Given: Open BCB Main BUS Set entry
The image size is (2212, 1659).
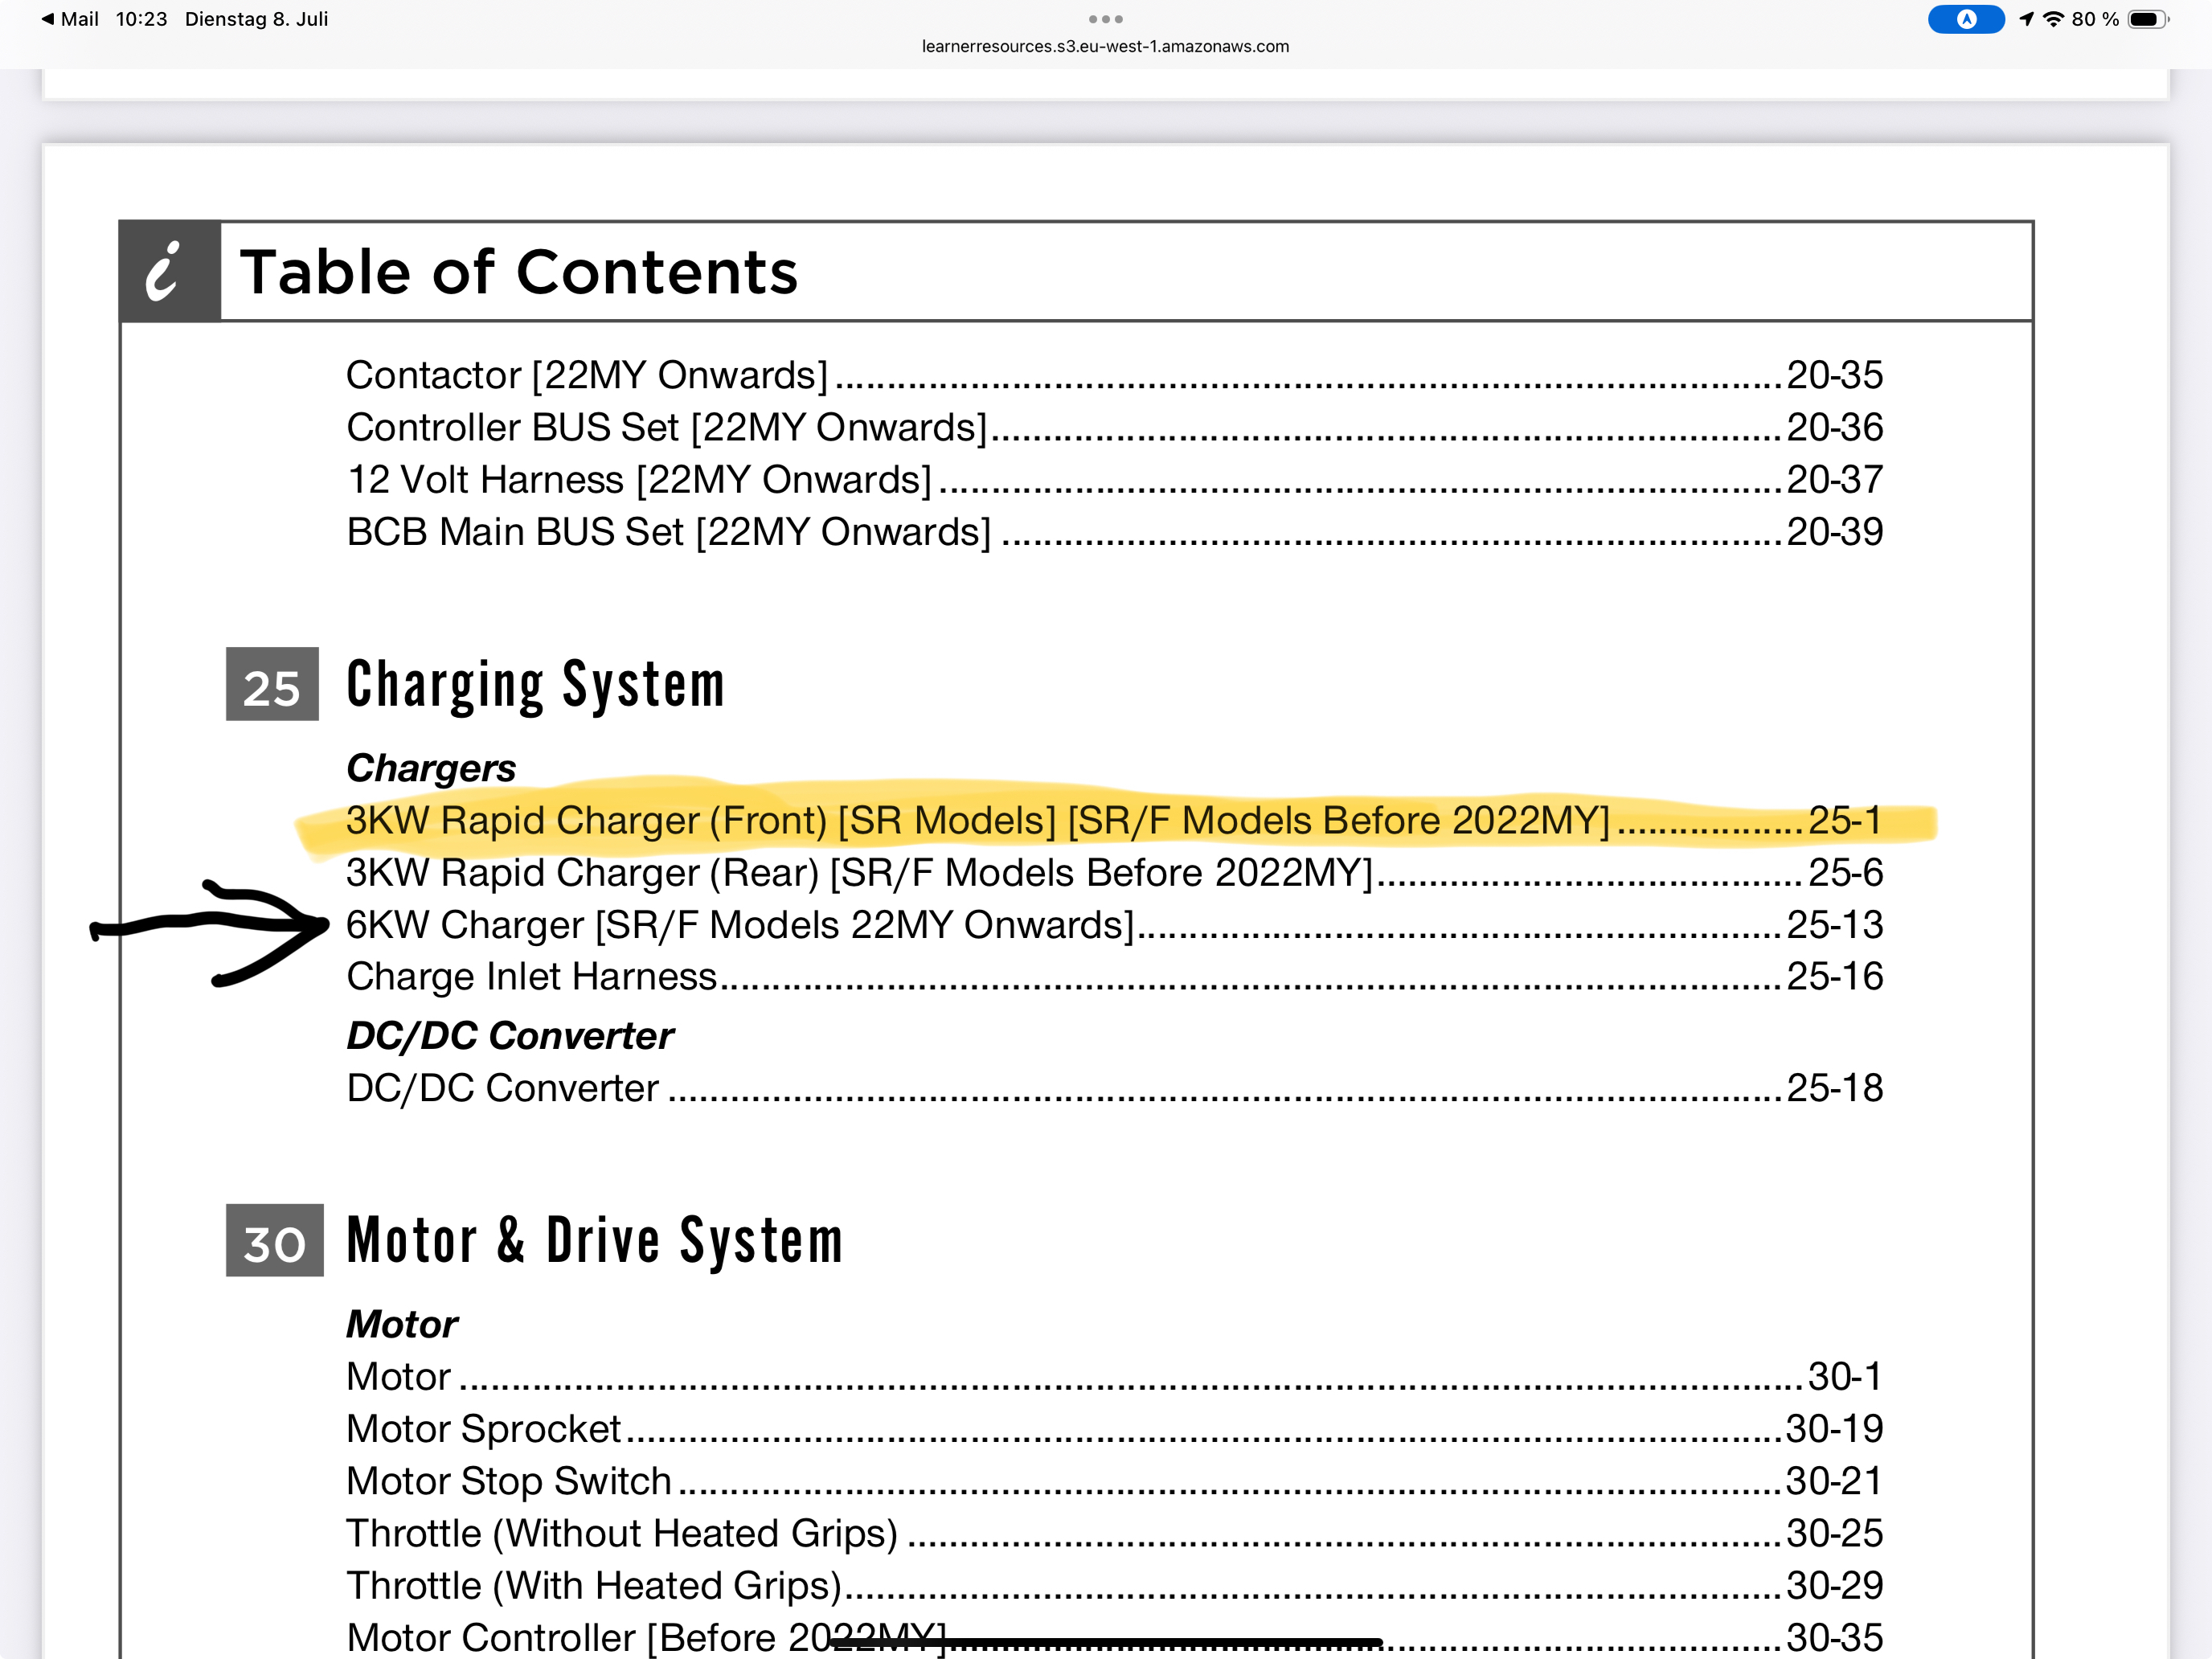Looking at the screenshot, I should pos(668,532).
